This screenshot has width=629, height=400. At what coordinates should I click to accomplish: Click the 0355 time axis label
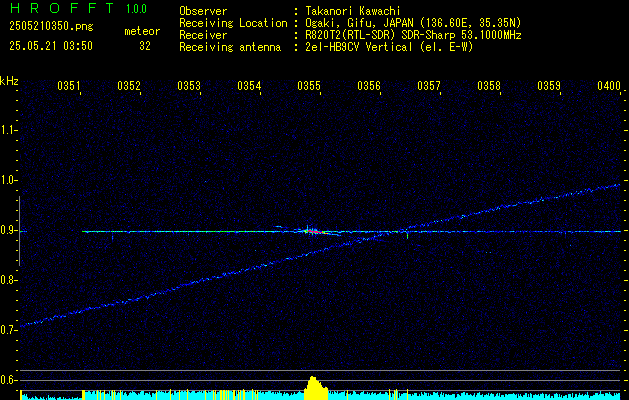pos(309,85)
